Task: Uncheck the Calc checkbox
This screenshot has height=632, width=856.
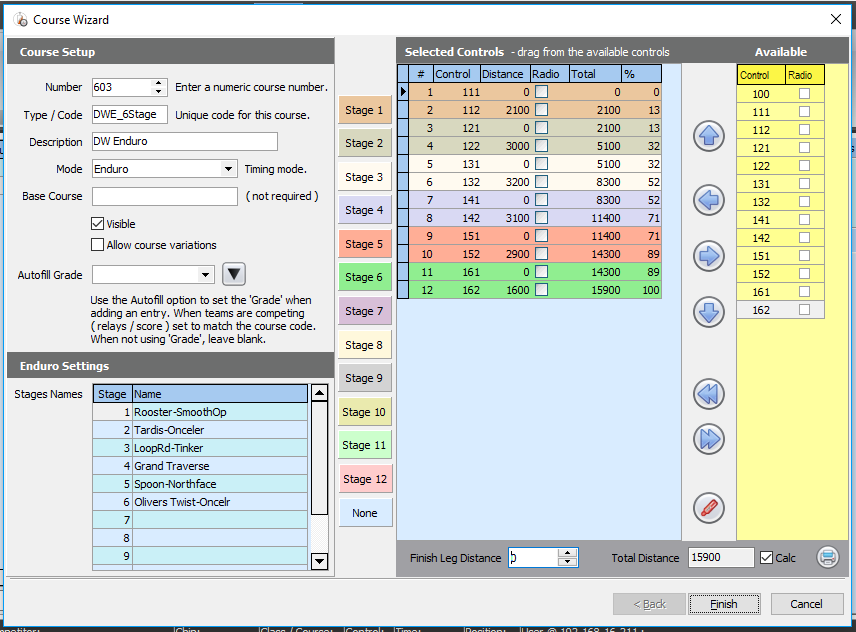Action: [766, 558]
